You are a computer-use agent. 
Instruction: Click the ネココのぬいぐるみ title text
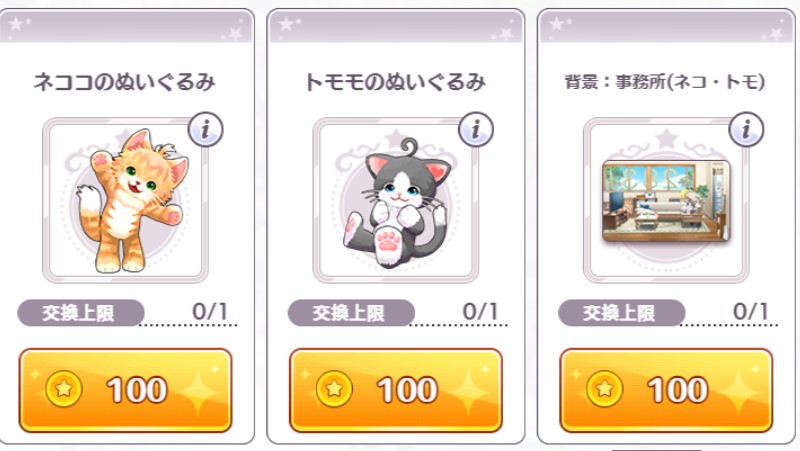(x=124, y=82)
